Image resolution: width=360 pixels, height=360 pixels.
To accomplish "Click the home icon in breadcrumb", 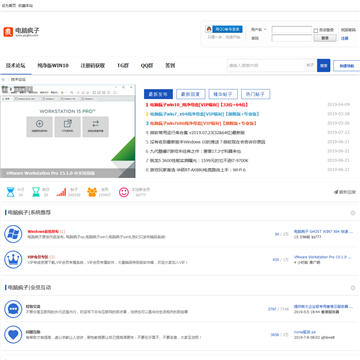I will [x=3, y=80].
